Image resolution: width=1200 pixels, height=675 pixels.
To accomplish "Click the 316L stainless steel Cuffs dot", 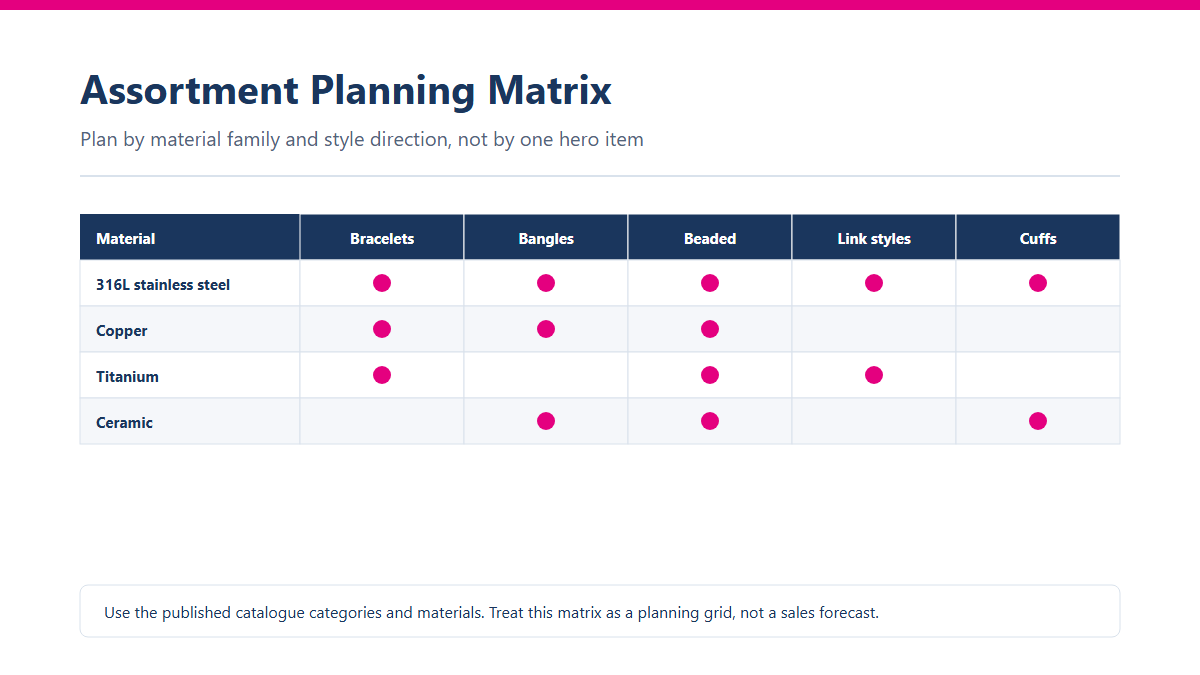I will [1038, 283].
